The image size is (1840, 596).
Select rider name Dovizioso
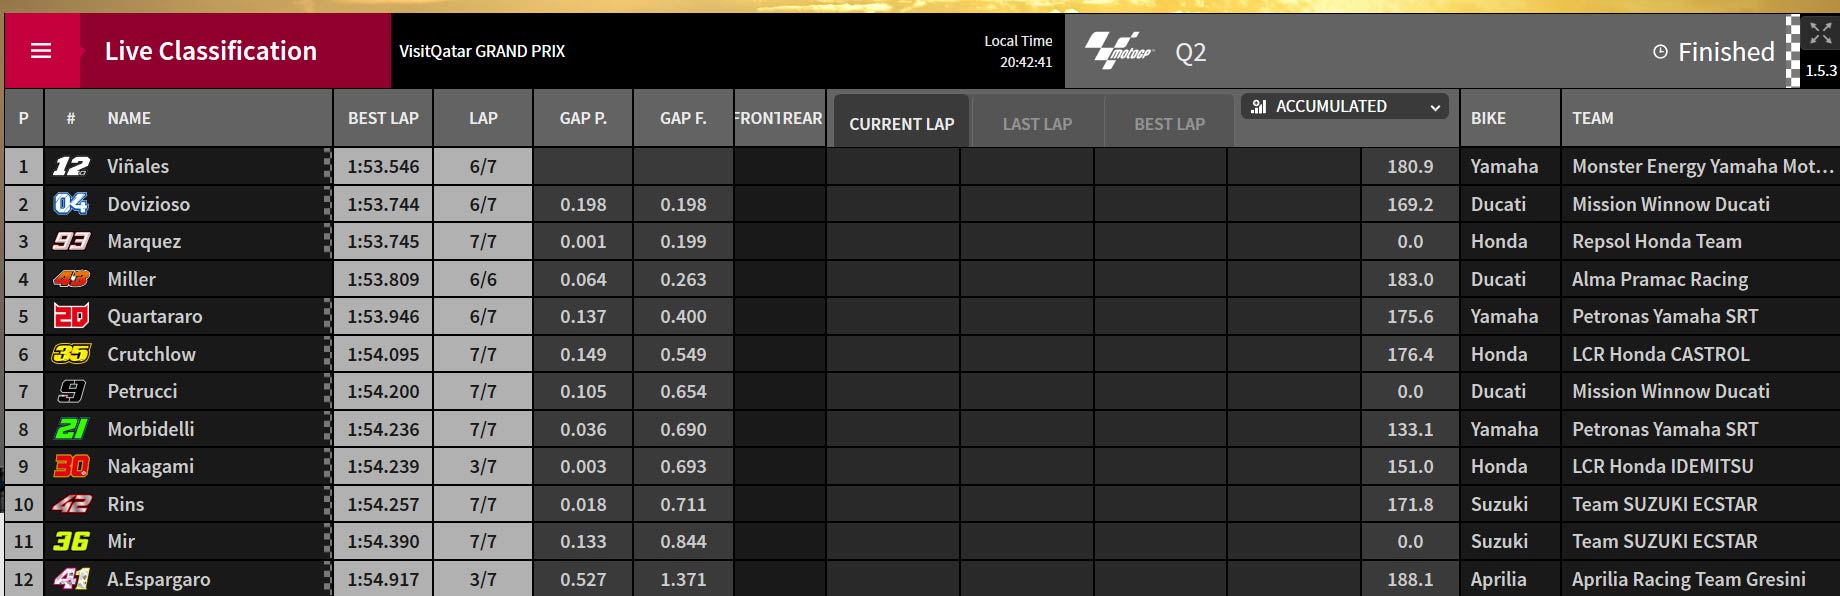pos(148,204)
